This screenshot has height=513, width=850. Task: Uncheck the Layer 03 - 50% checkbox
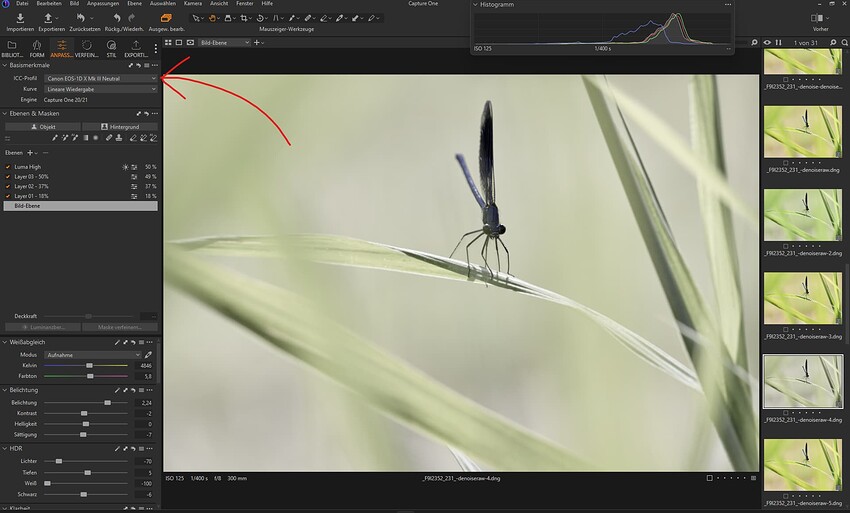(x=8, y=177)
